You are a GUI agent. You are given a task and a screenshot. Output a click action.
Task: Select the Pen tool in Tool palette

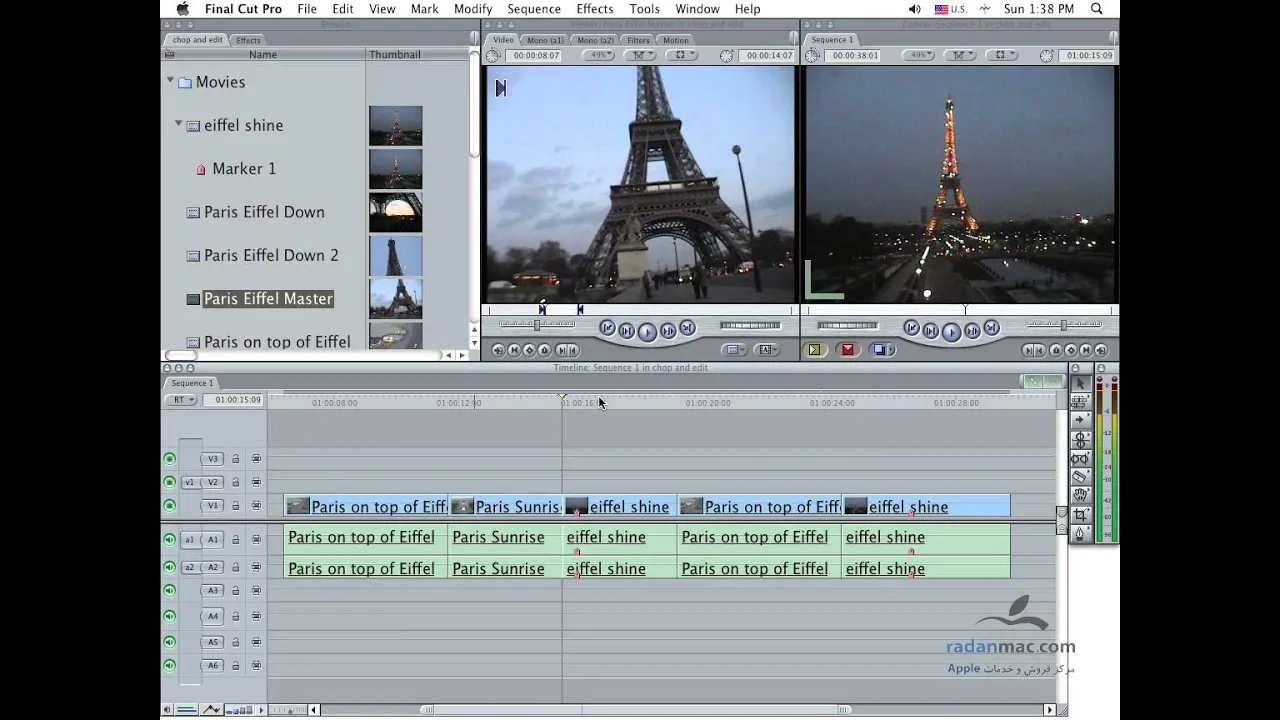coord(1080,534)
